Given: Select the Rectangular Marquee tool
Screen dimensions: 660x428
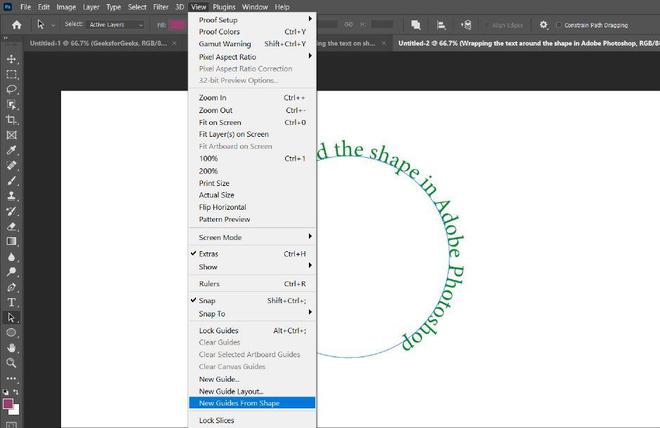Looking at the screenshot, I should coord(11,74).
